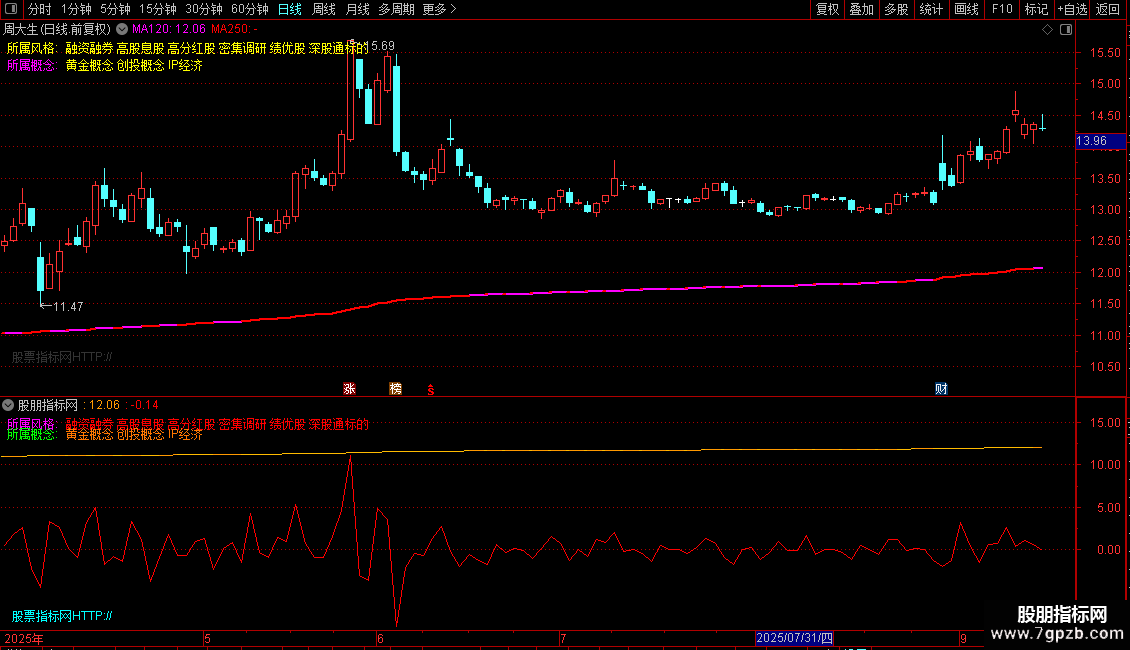Click the MA120: 12.06 indicator value
This screenshot has height=650, width=1130.
click(x=169, y=30)
